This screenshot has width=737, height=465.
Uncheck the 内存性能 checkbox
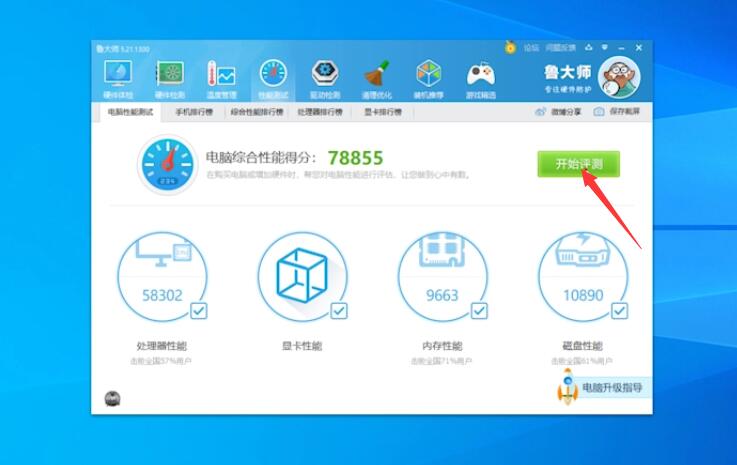pyautogui.click(x=479, y=311)
